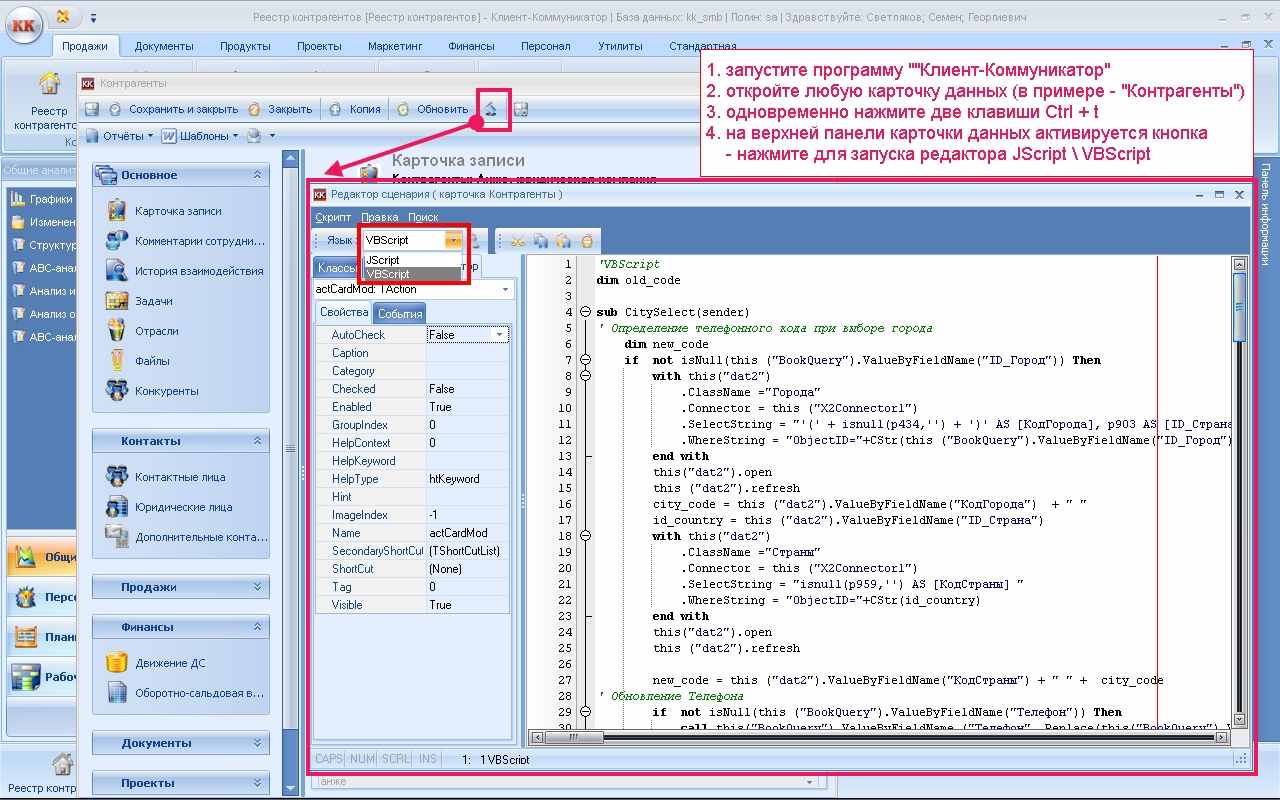Open История взаимодействия item
Image resolution: width=1280 pixels, height=800 pixels.
pyautogui.click(x=186, y=271)
